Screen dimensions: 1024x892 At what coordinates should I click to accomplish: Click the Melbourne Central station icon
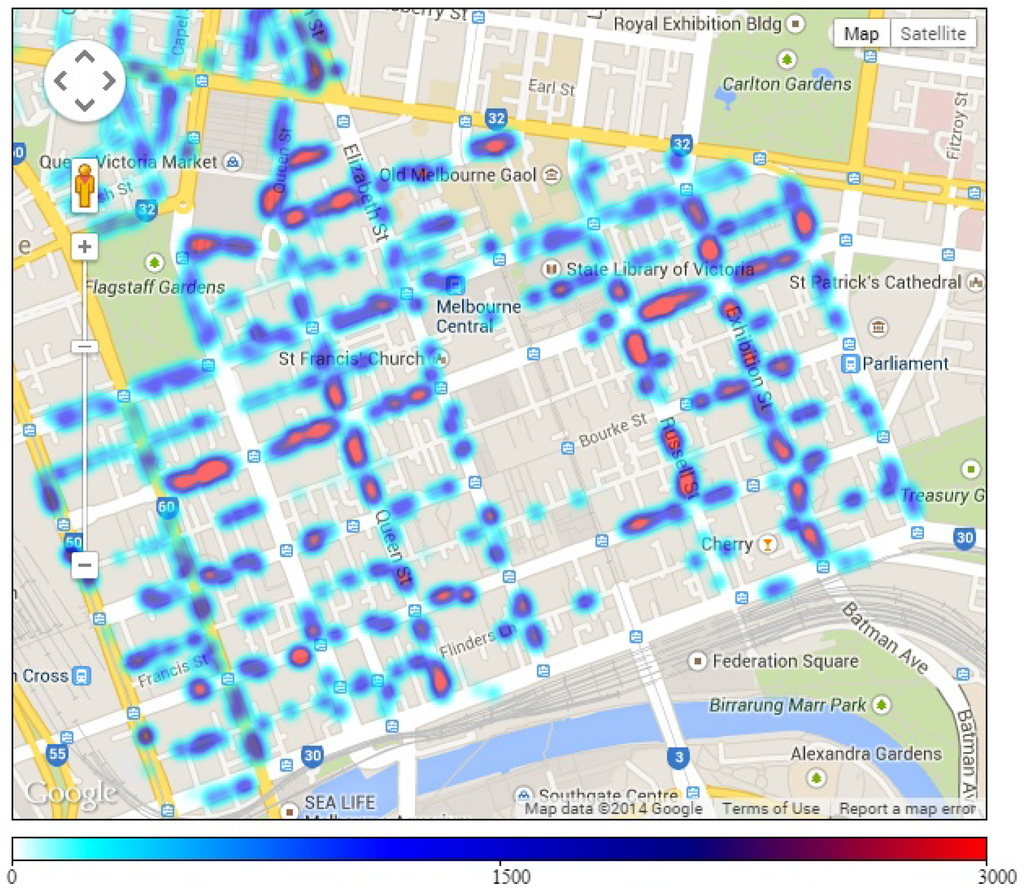(455, 285)
